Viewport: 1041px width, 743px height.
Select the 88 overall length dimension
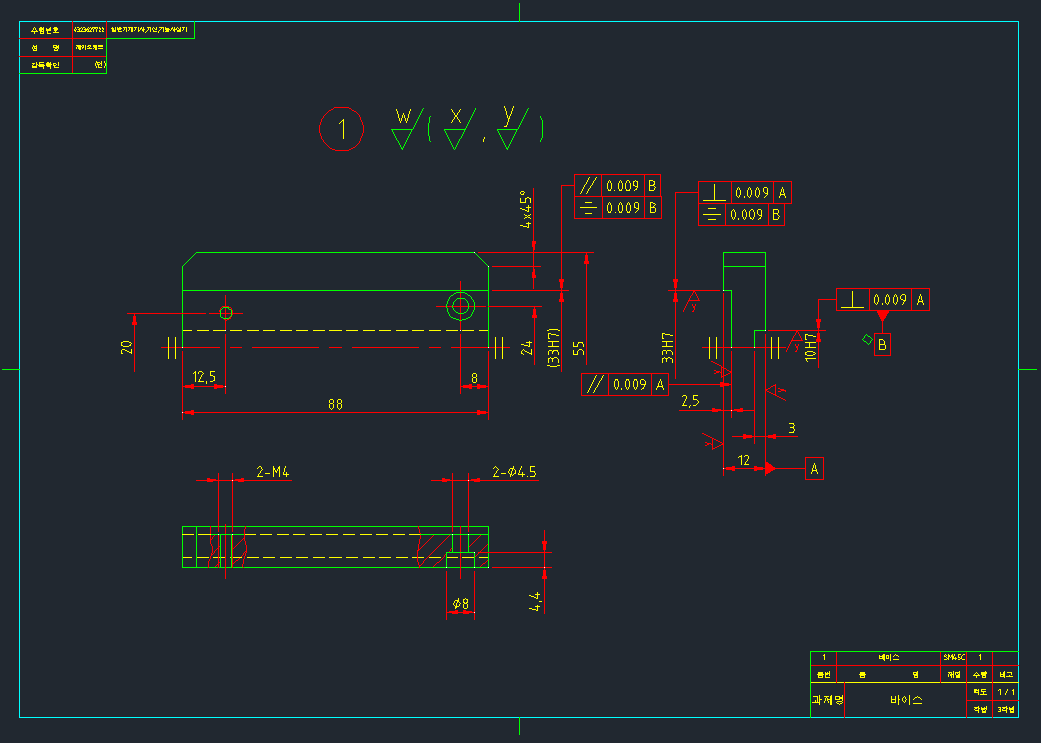pos(335,404)
